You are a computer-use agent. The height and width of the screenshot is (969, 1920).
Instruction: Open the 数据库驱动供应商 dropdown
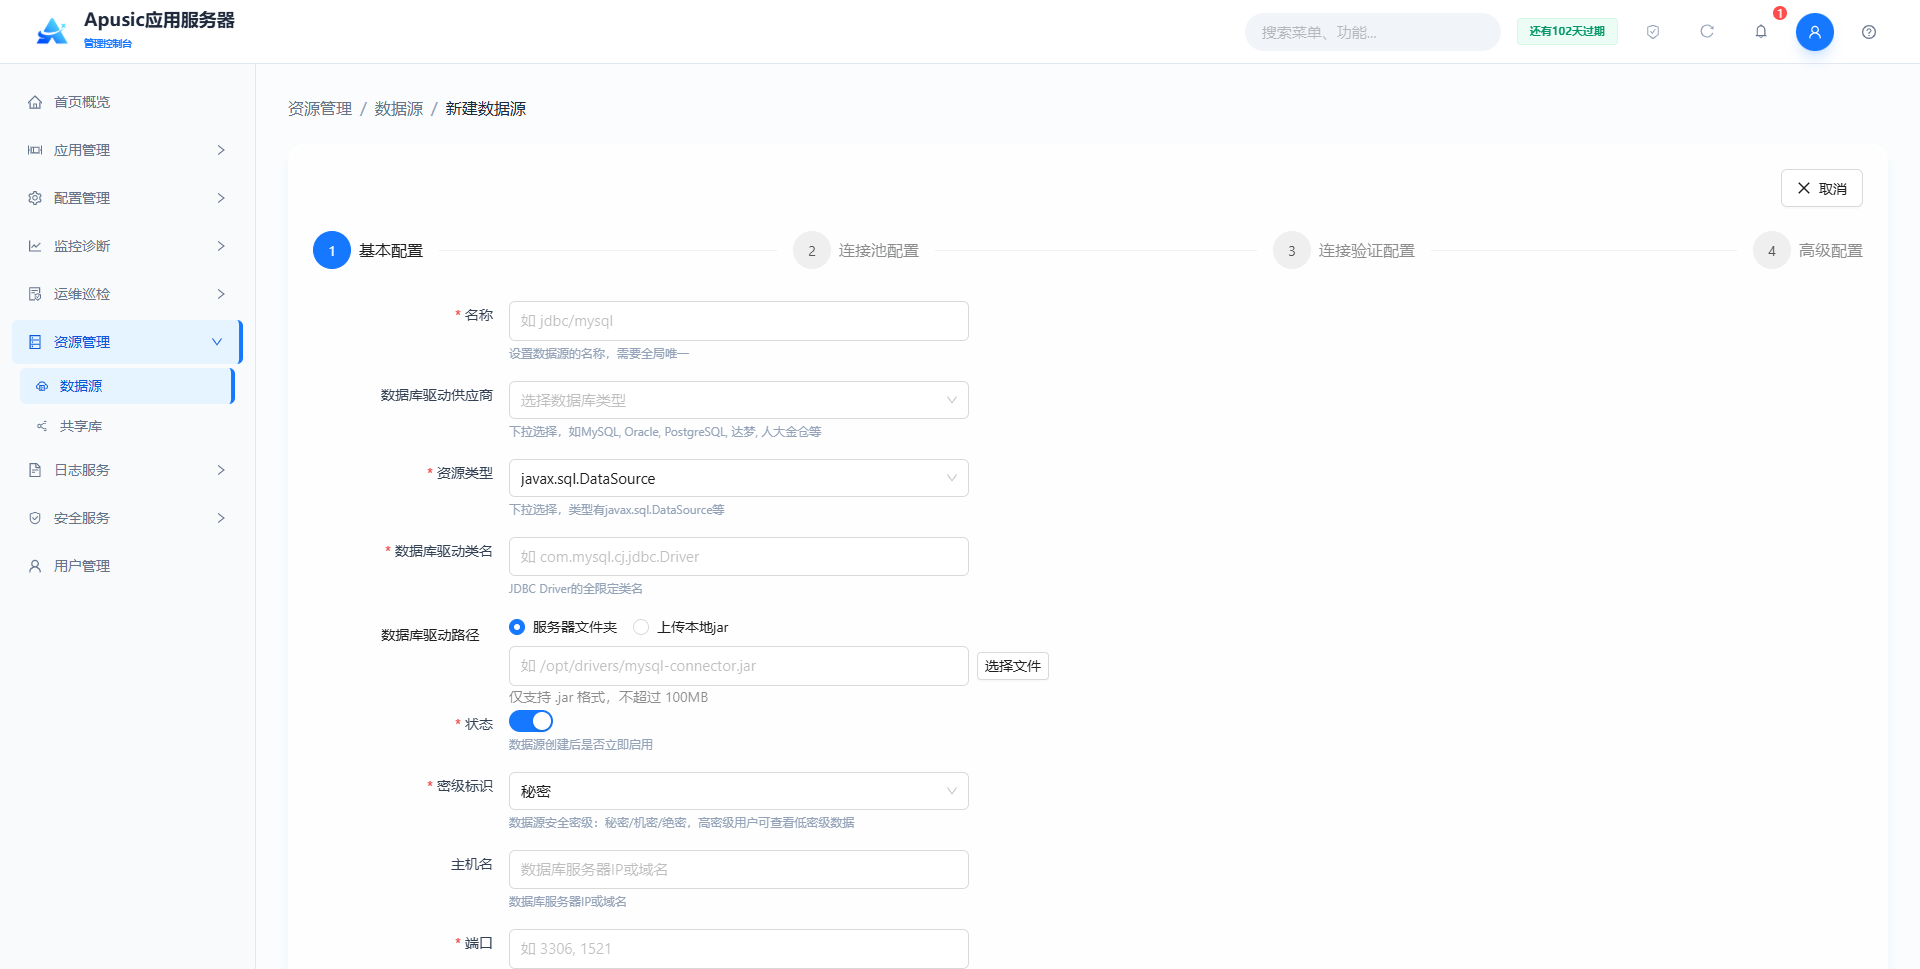coord(739,400)
